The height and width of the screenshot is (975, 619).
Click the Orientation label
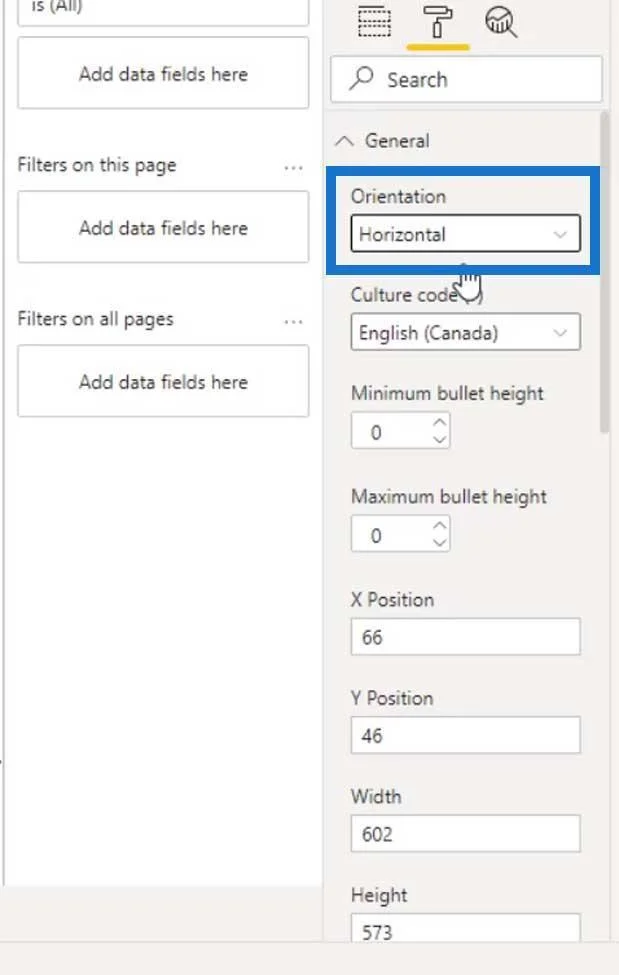(x=398, y=196)
